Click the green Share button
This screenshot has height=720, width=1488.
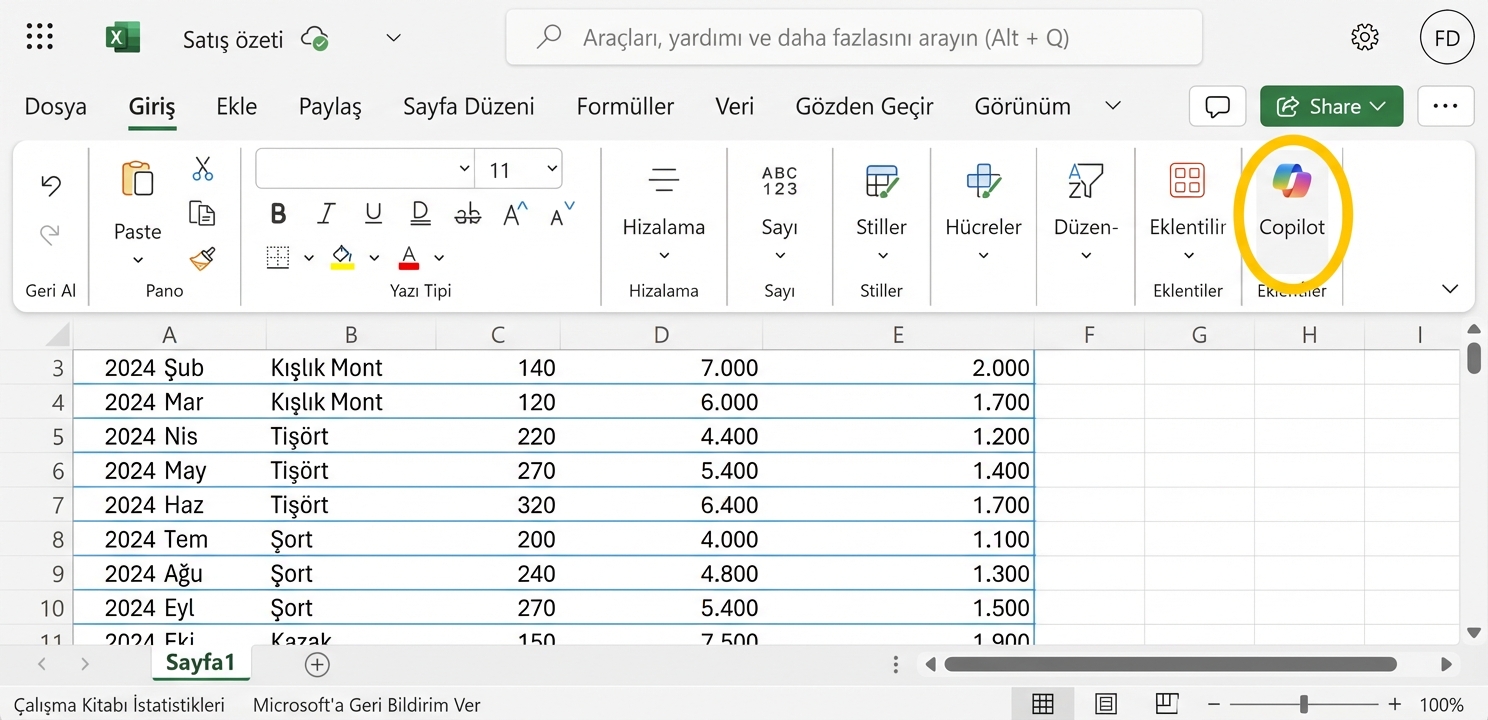tap(1331, 106)
